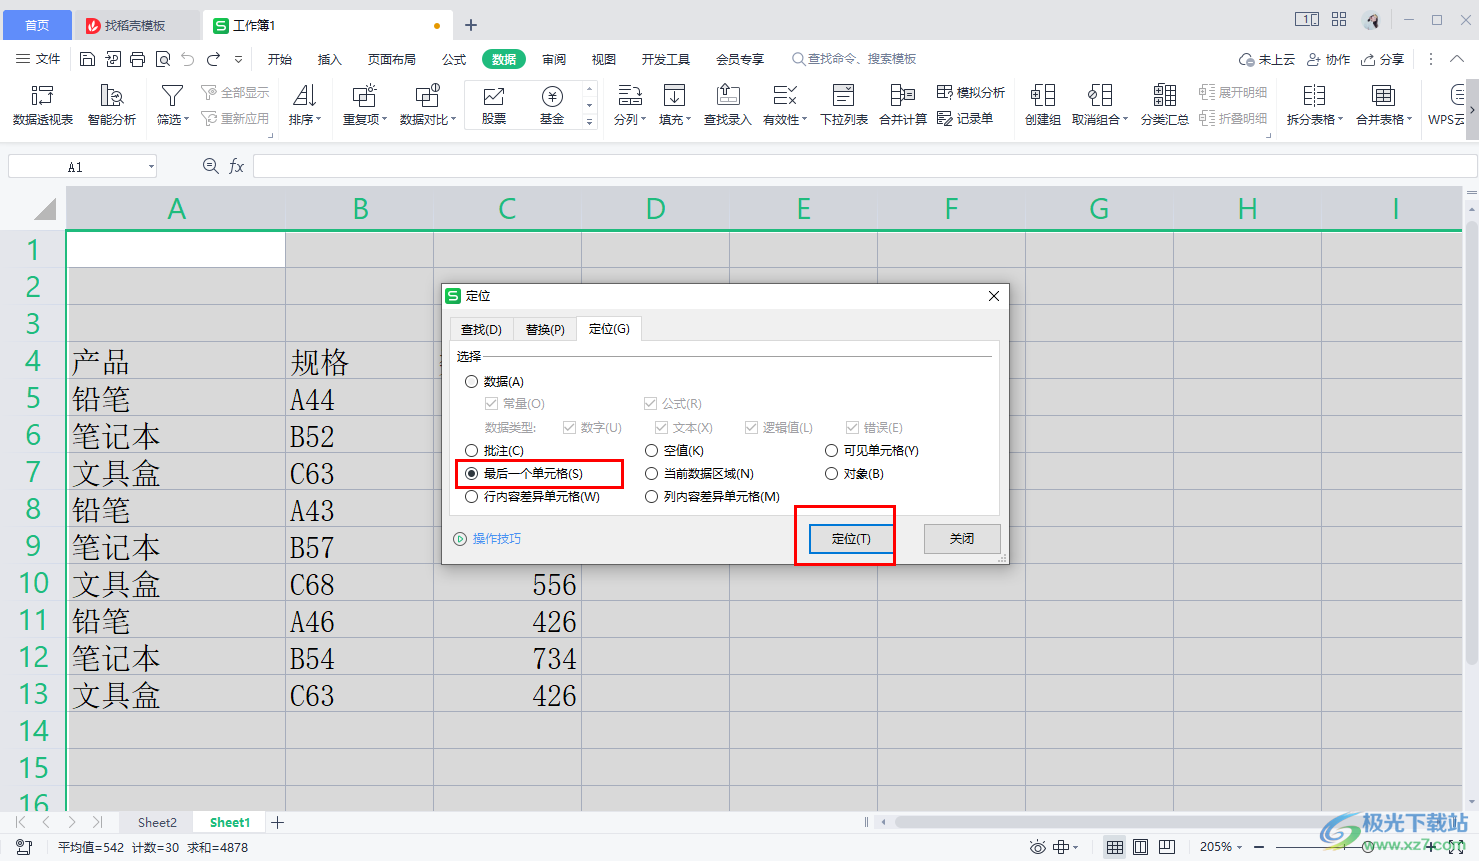1479x861 pixels.
Task: Click the Filter (筛选) funnel icon
Action: [x=172, y=96]
